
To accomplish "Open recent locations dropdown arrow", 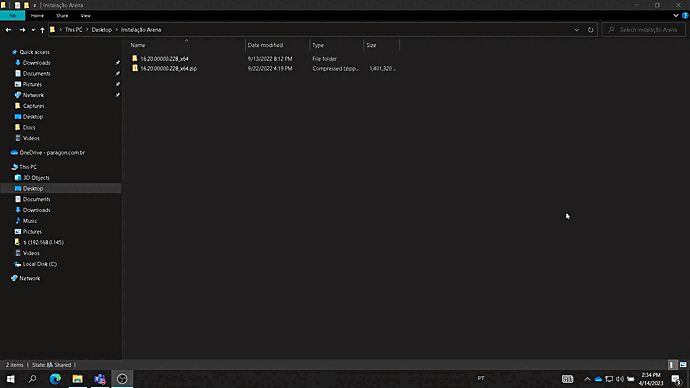I will pyautogui.click(x=33, y=30).
